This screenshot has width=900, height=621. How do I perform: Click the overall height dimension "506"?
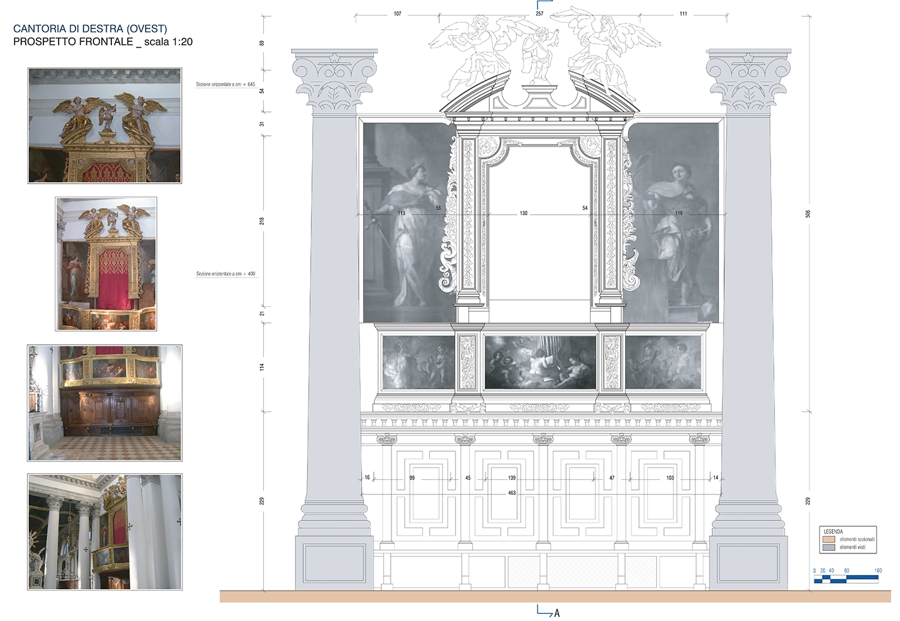tap(808, 214)
